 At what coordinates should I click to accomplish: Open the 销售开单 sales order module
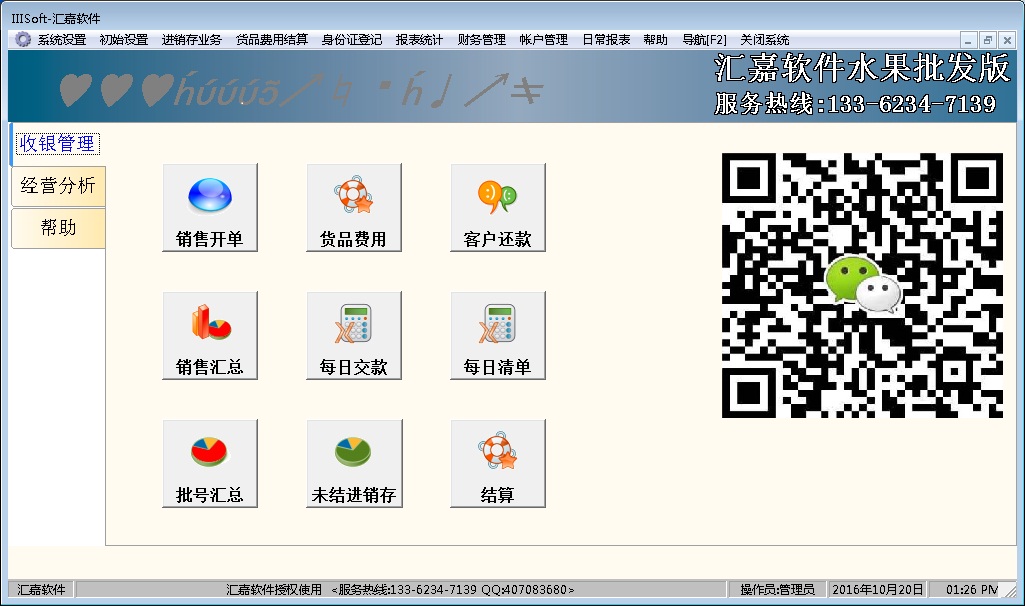[x=210, y=207]
